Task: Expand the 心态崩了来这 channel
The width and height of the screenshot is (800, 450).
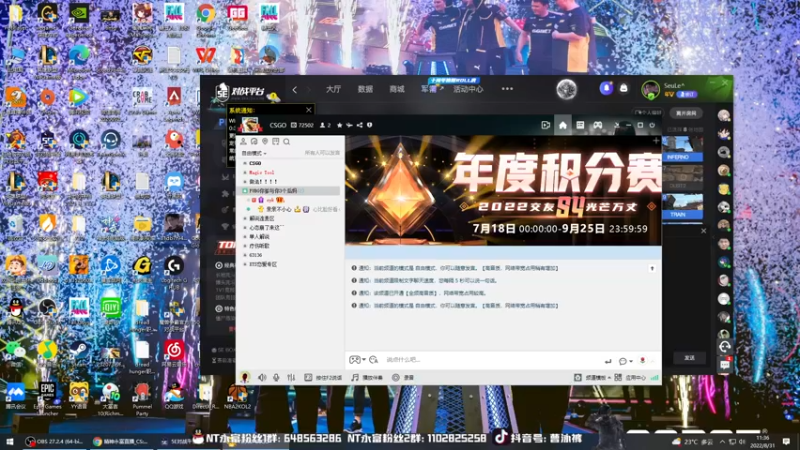Action: click(245, 228)
